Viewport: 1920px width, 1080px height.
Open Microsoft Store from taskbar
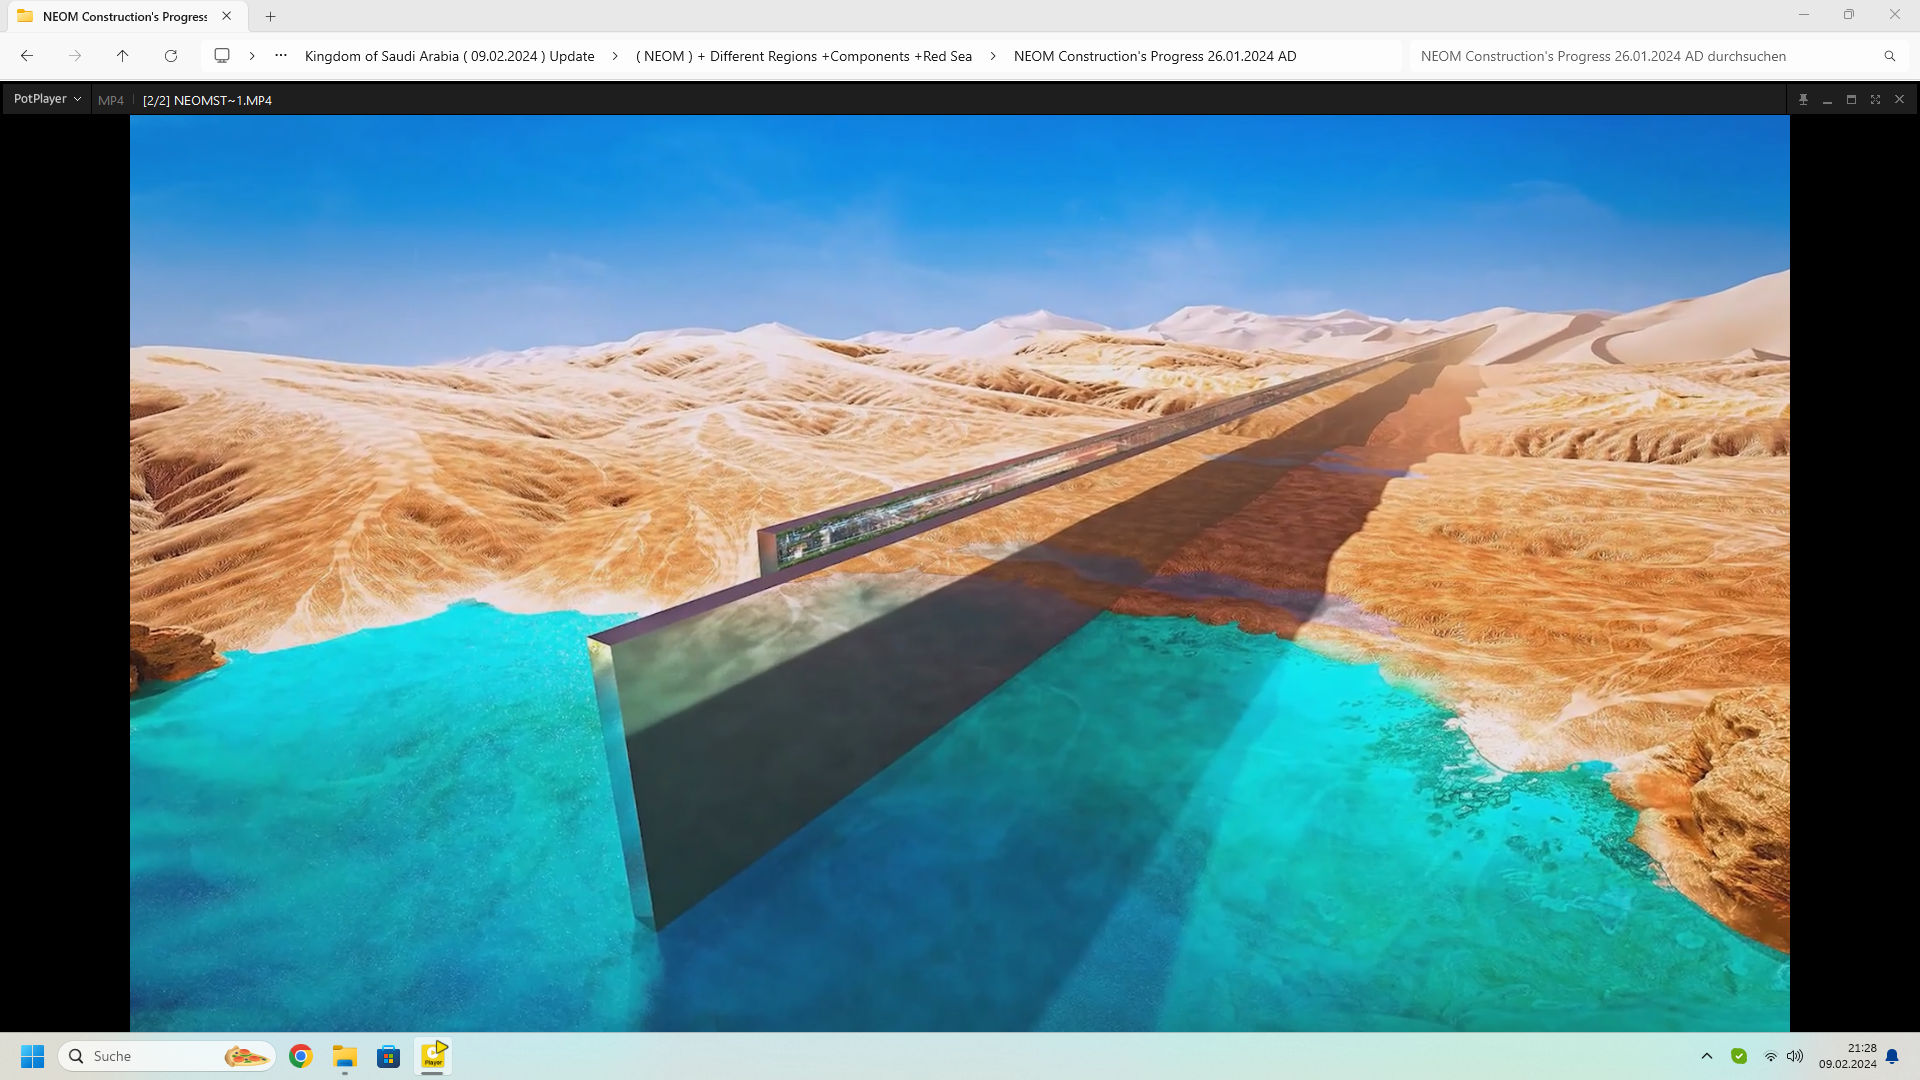[x=388, y=1056]
